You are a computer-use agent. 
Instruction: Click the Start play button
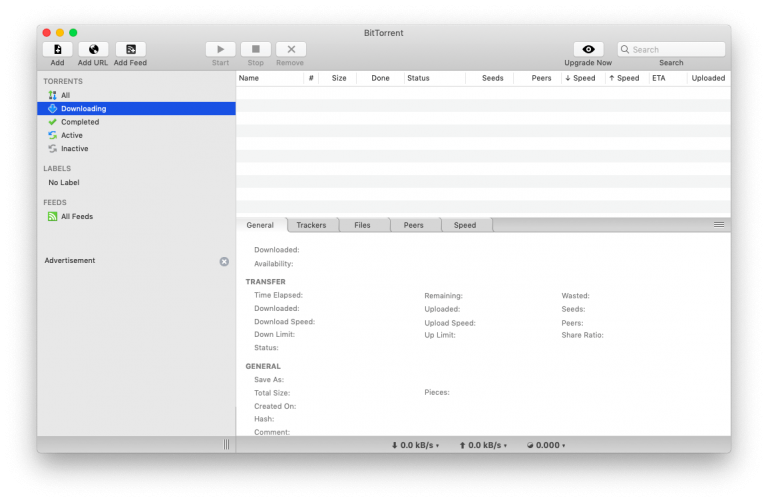(x=220, y=49)
